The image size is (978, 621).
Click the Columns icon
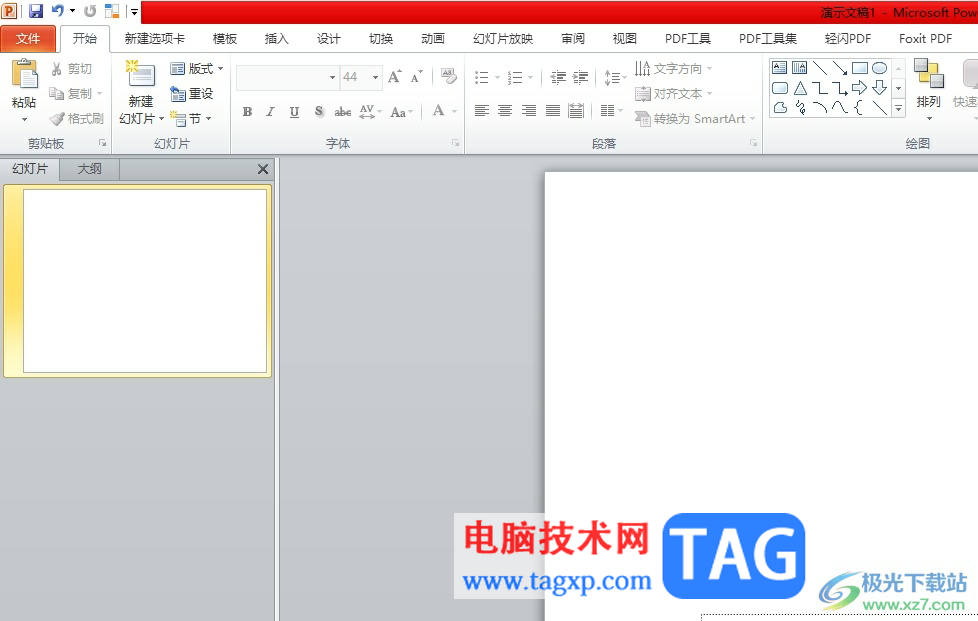608,111
